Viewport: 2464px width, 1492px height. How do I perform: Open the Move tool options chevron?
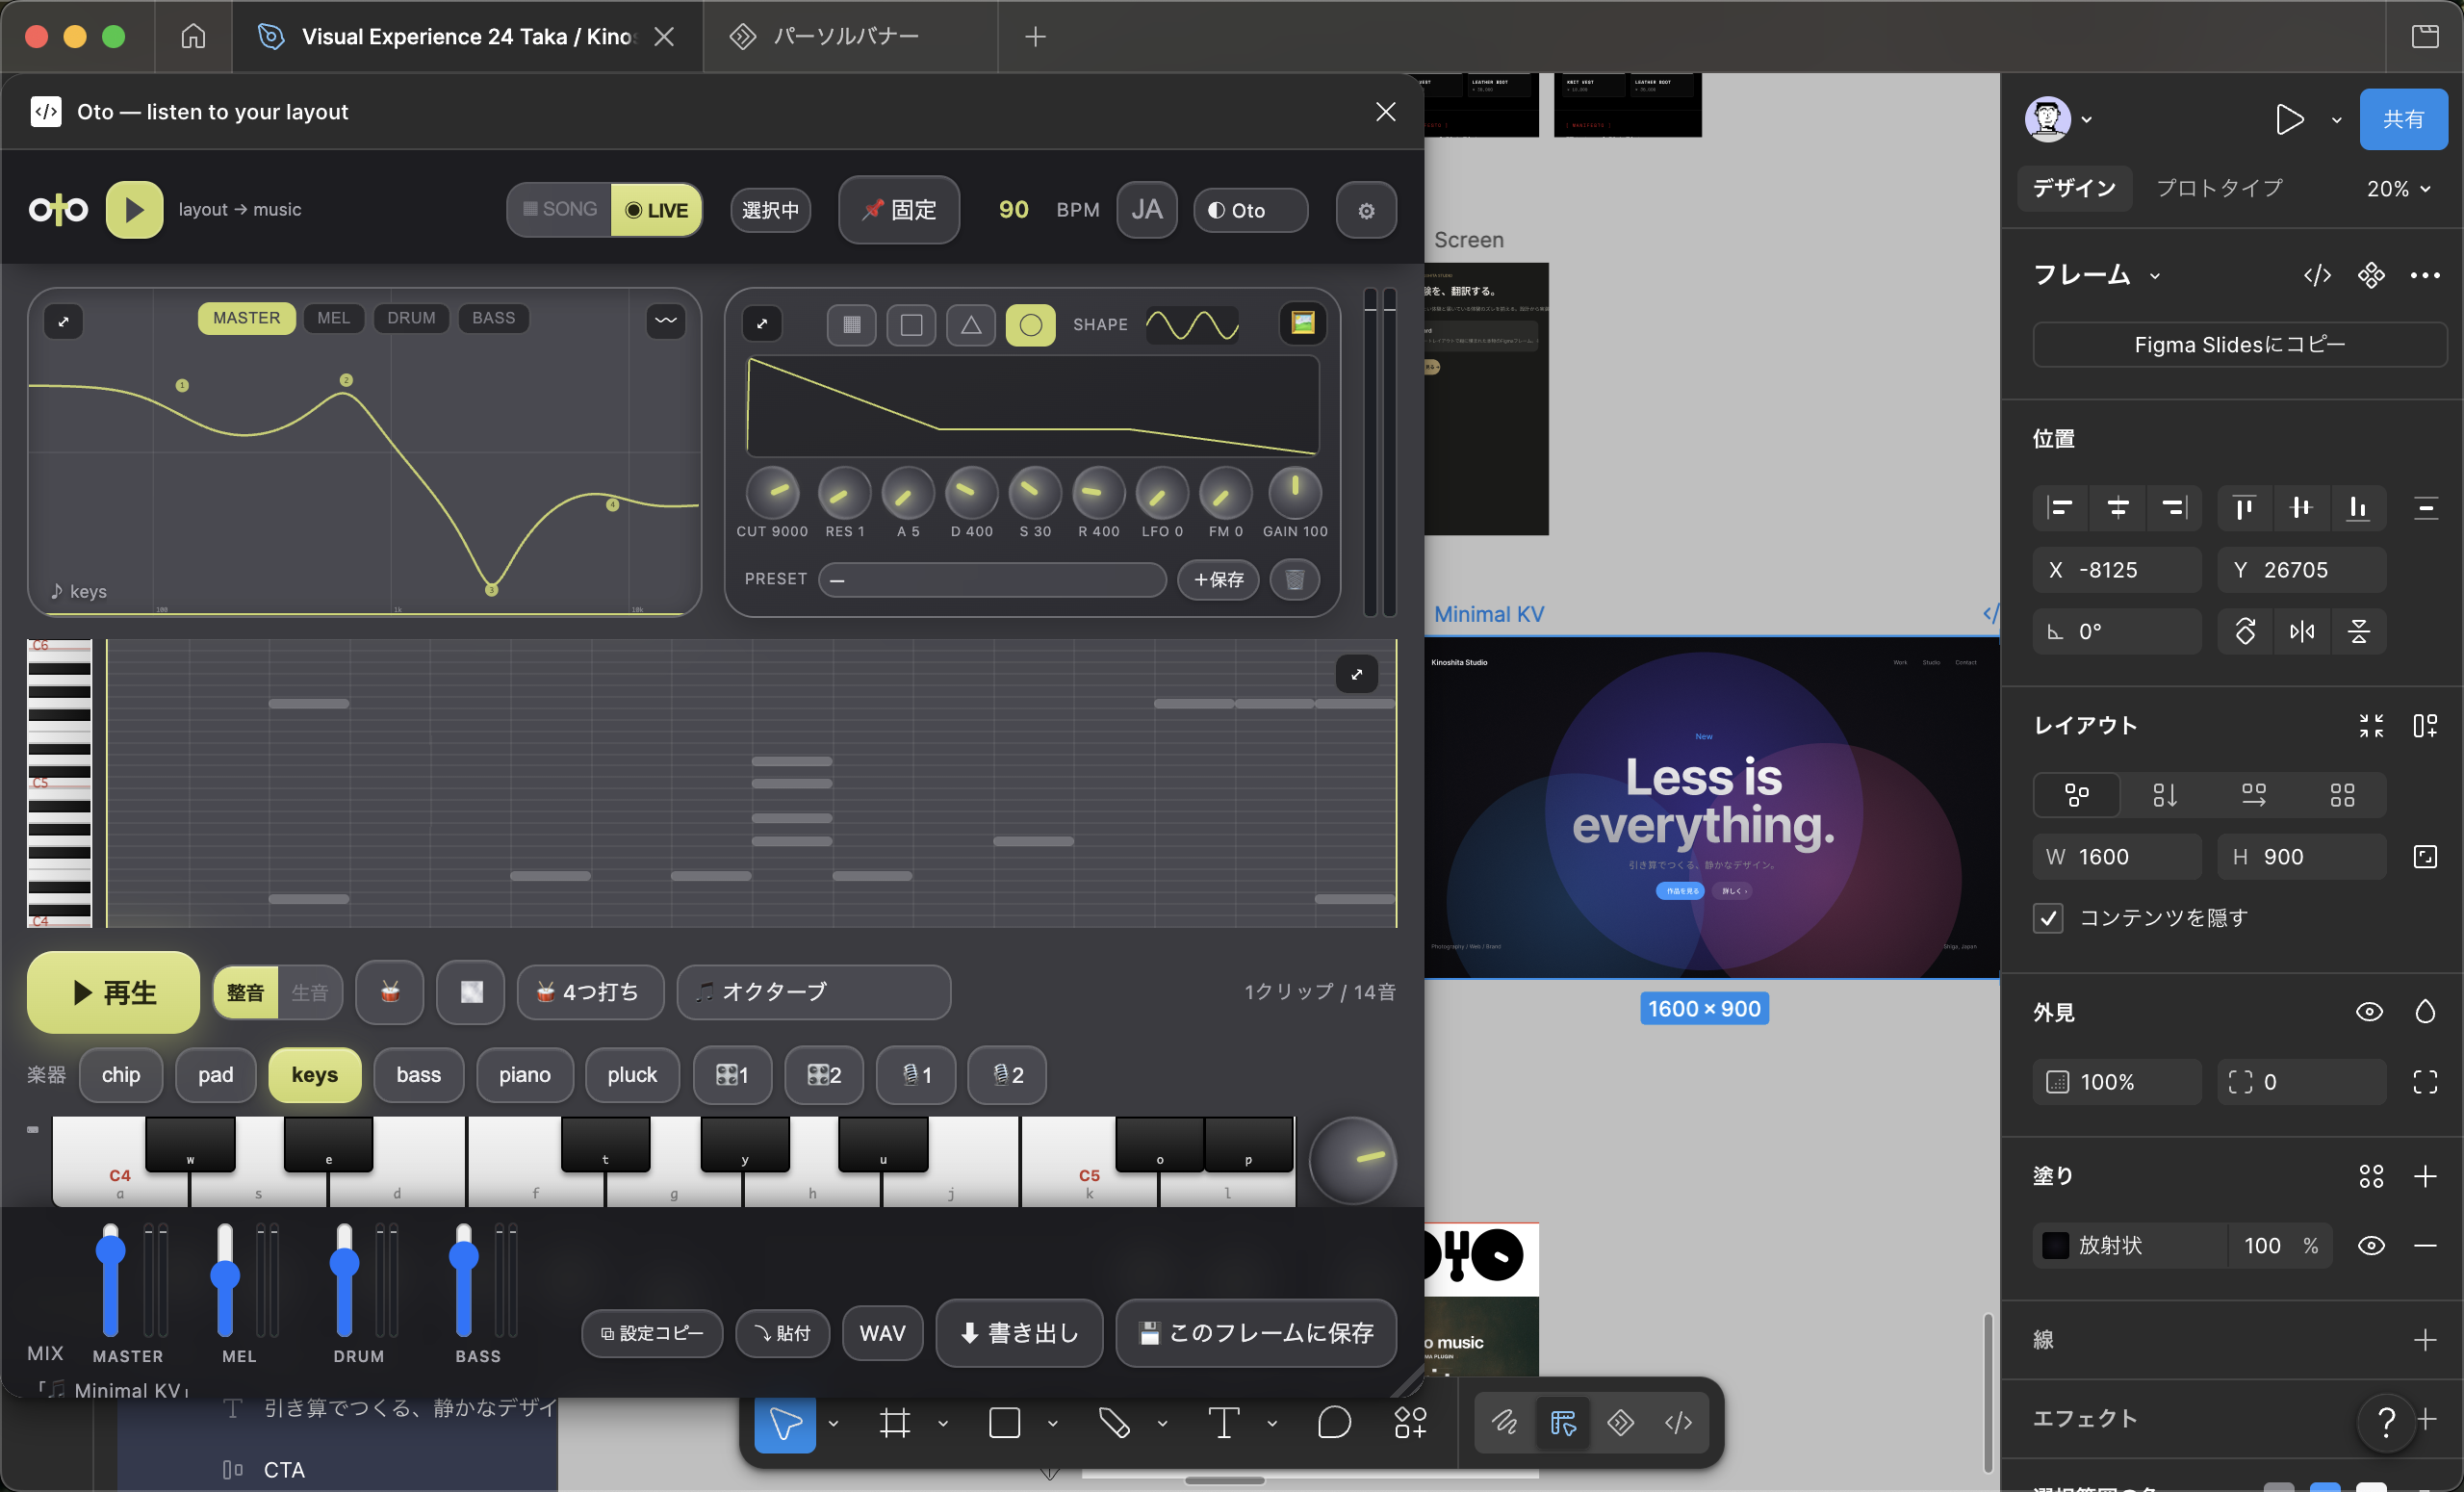[833, 1423]
